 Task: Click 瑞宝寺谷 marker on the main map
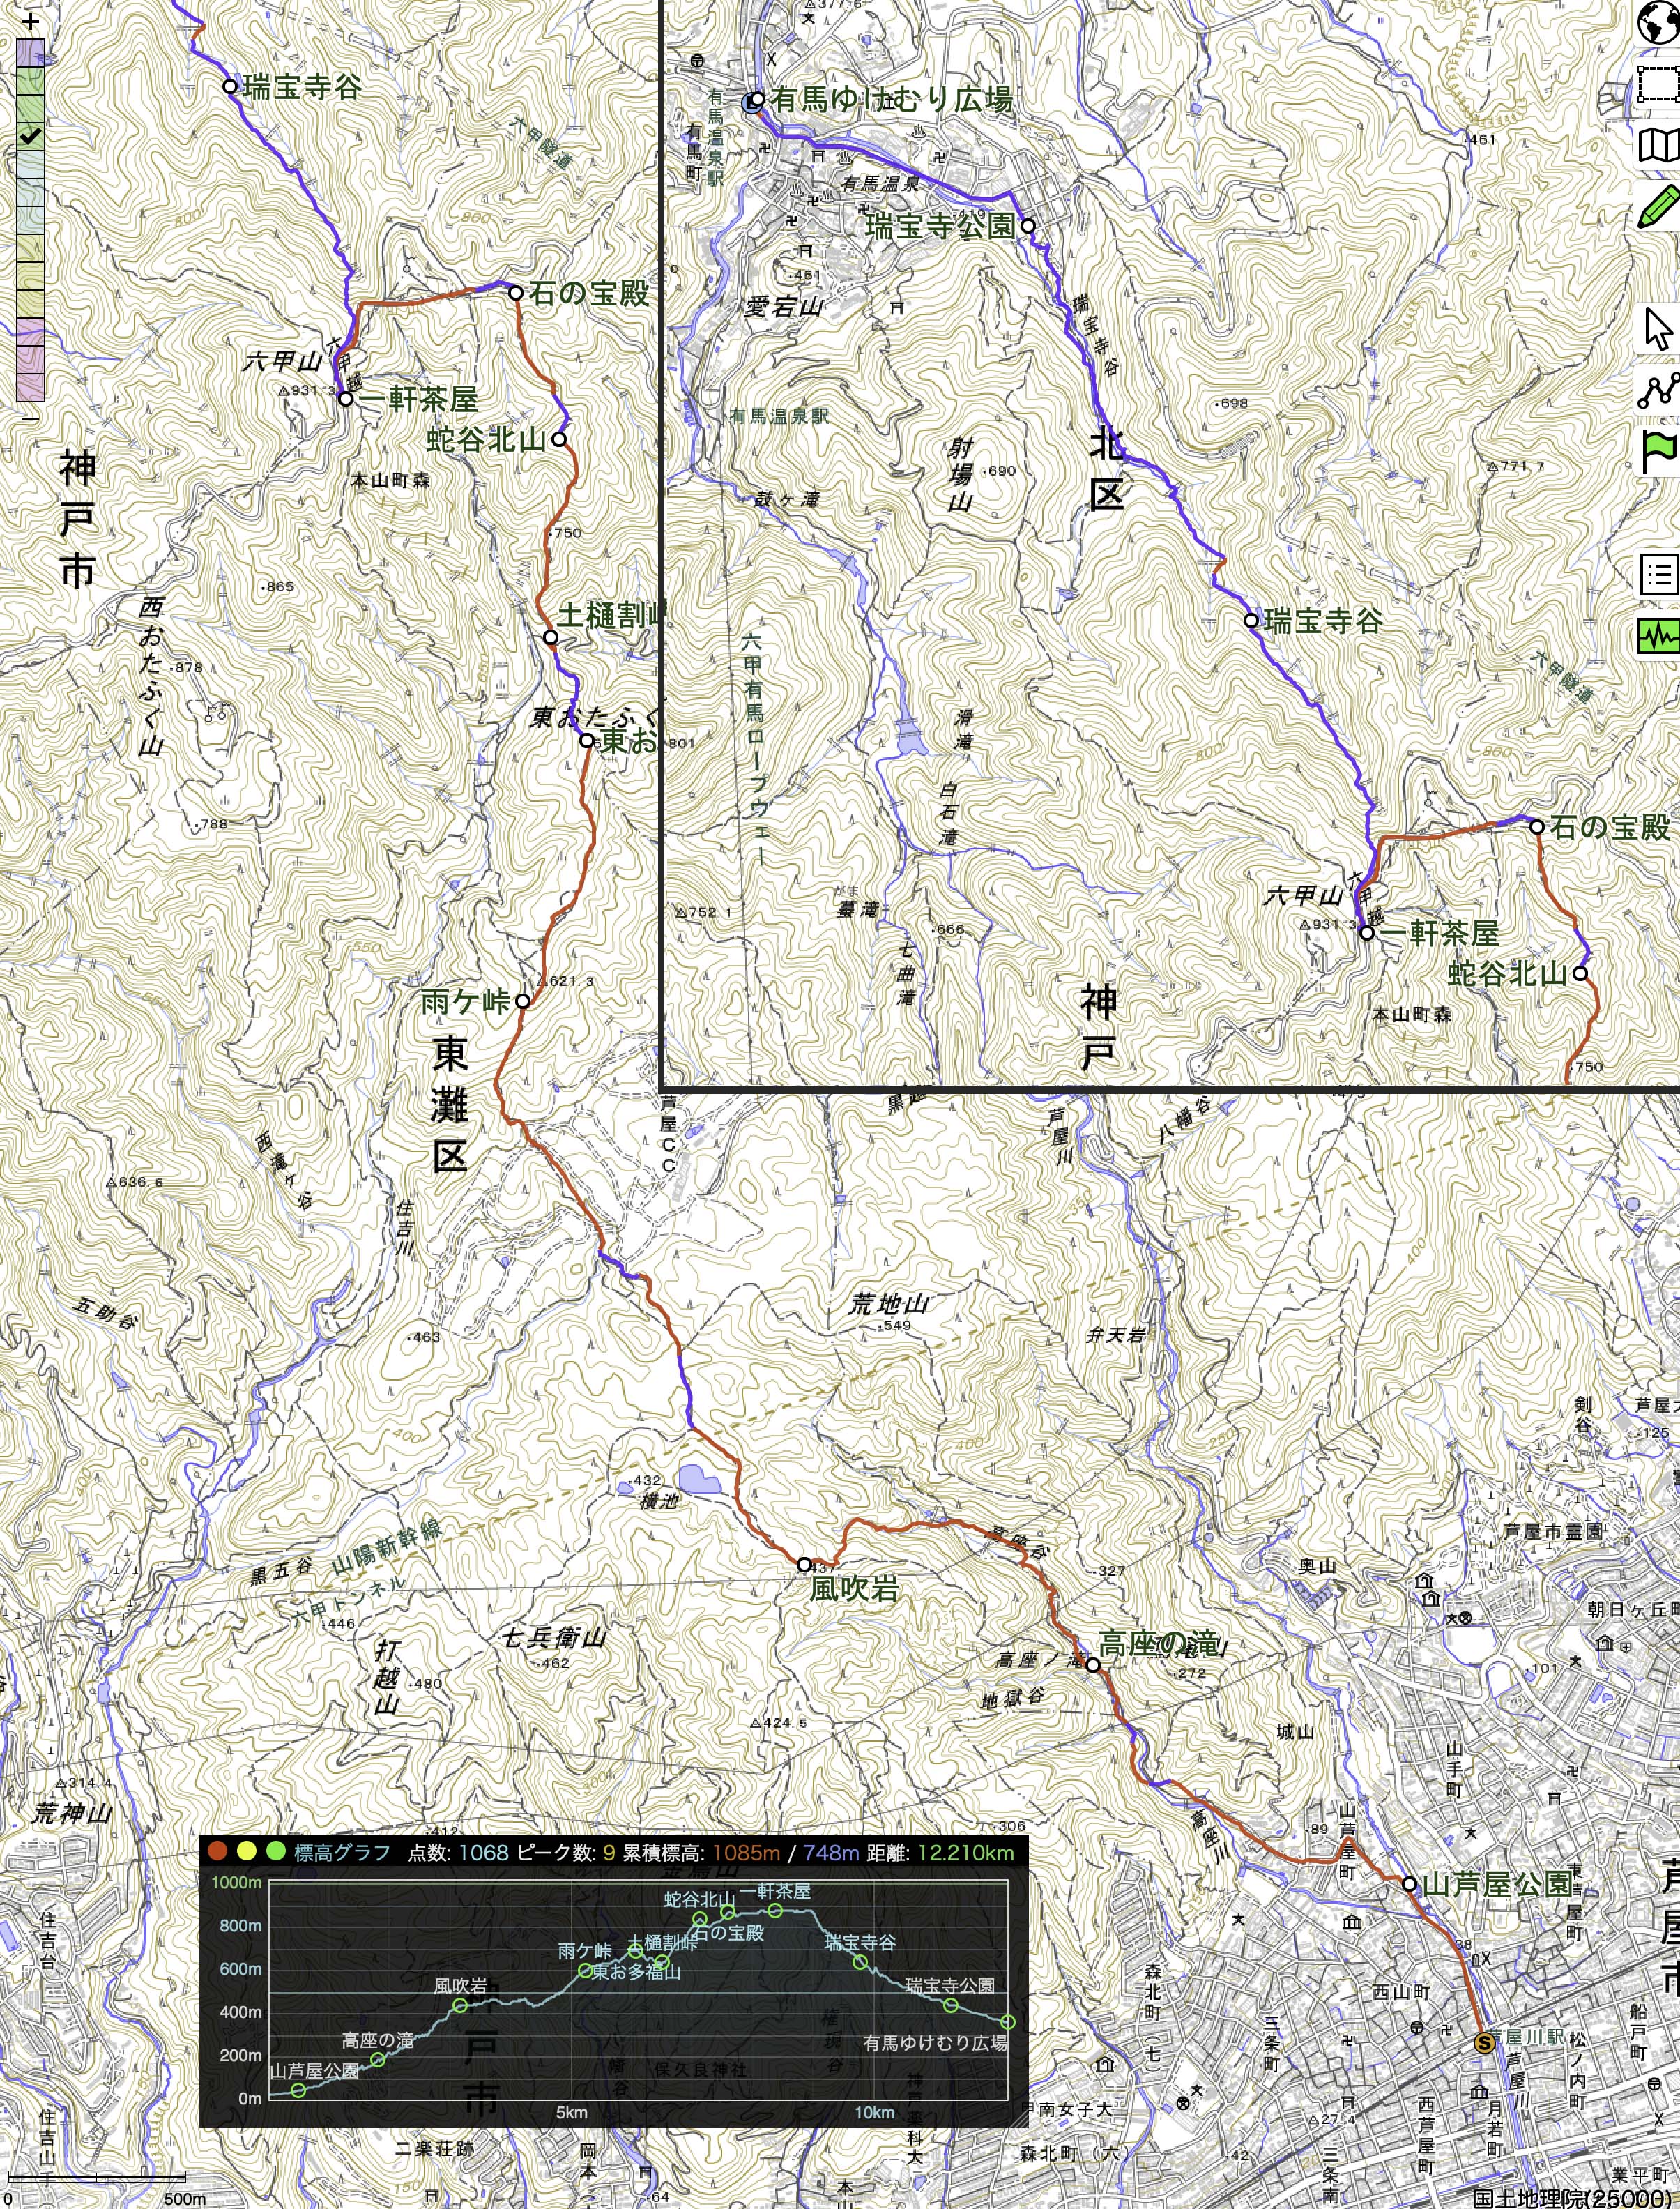pyautogui.click(x=229, y=86)
